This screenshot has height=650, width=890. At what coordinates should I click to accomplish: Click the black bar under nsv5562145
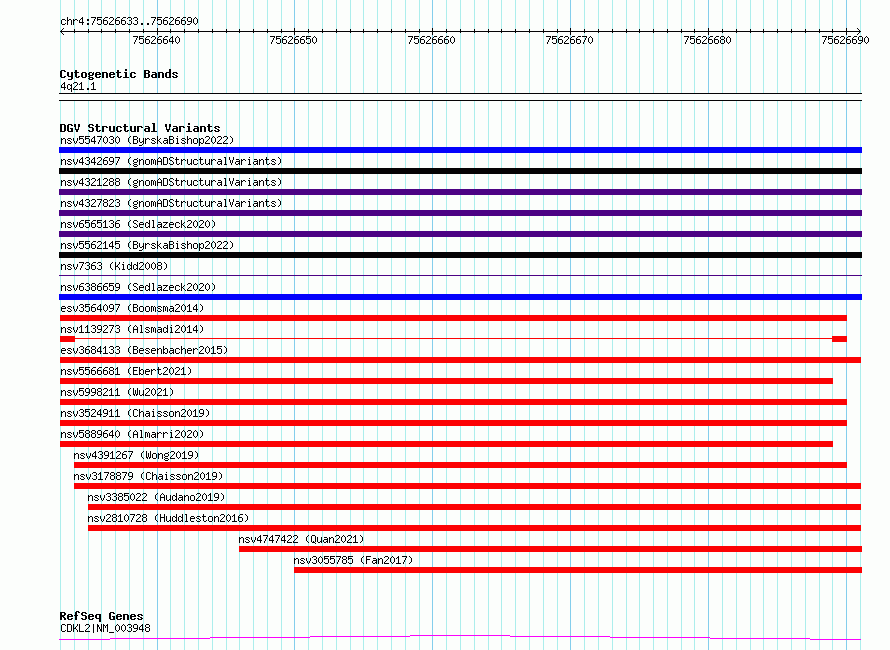tap(460, 255)
